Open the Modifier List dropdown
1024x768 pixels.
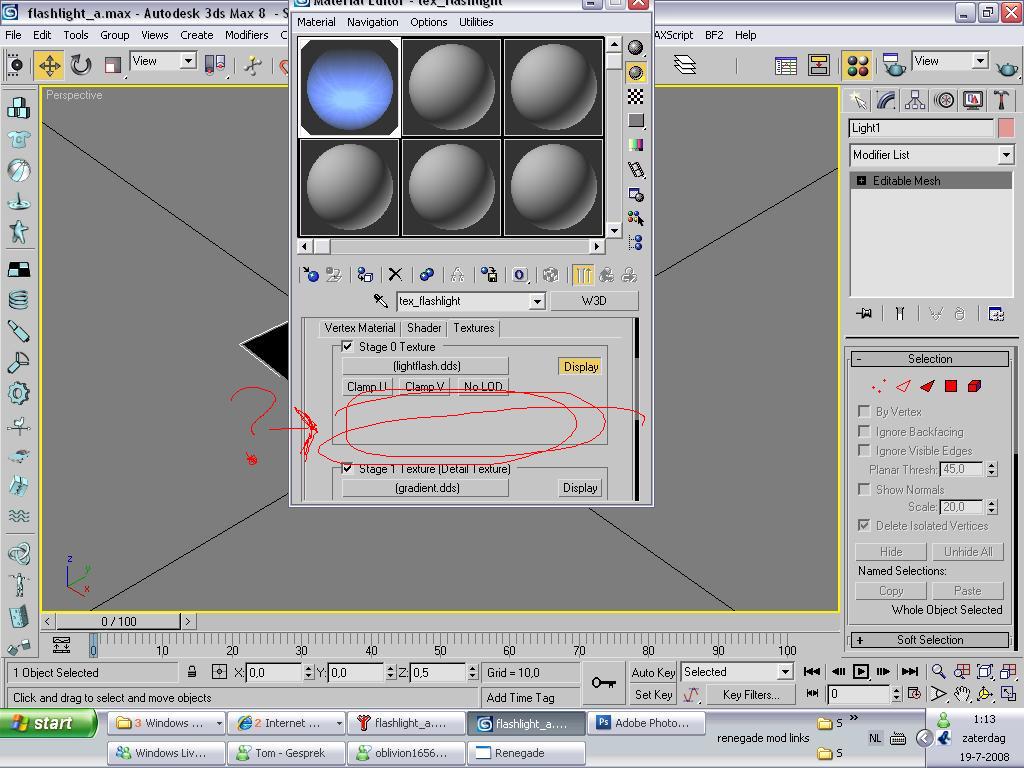pyautogui.click(x=1006, y=155)
